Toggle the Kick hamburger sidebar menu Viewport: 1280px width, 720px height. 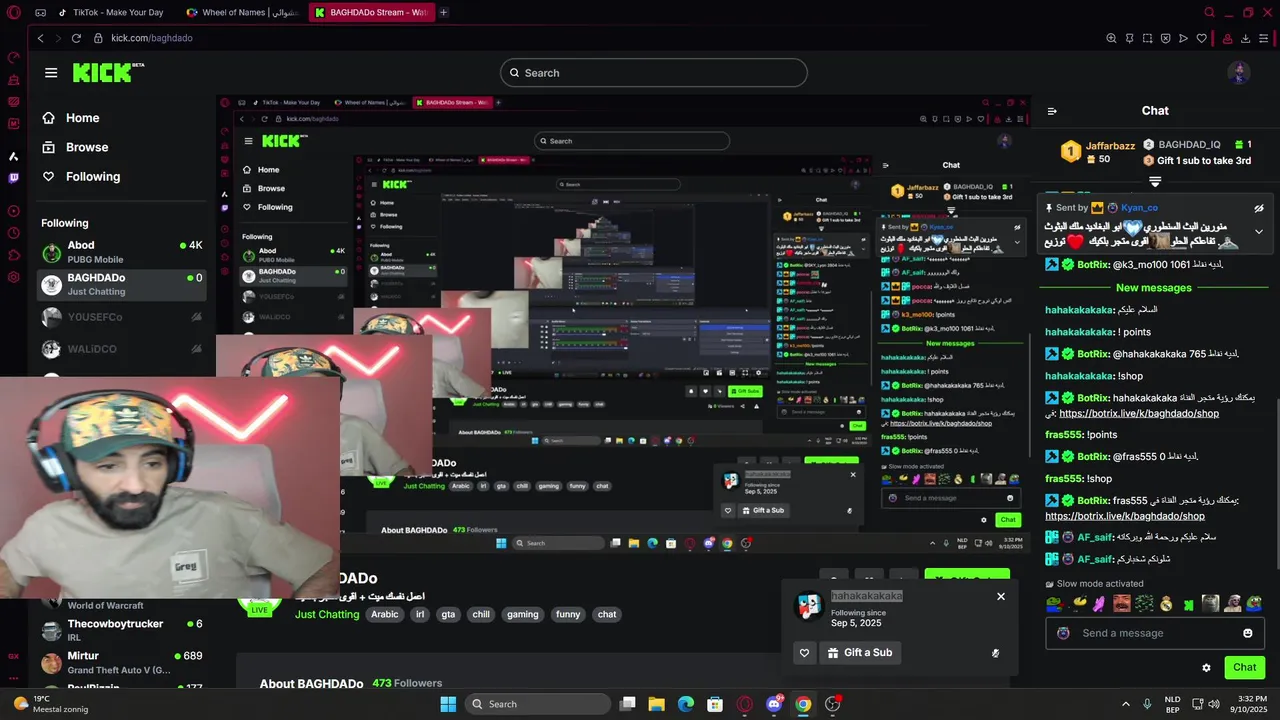pyautogui.click(x=51, y=73)
